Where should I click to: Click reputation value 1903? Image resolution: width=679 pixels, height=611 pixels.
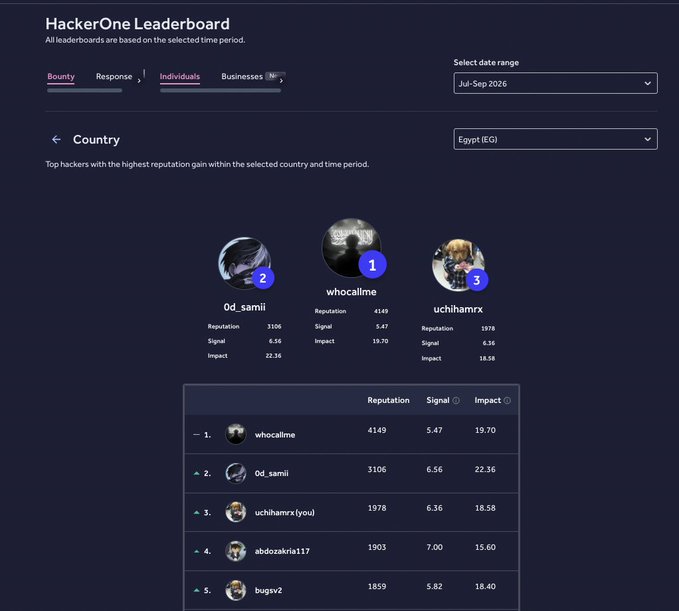click(x=377, y=547)
